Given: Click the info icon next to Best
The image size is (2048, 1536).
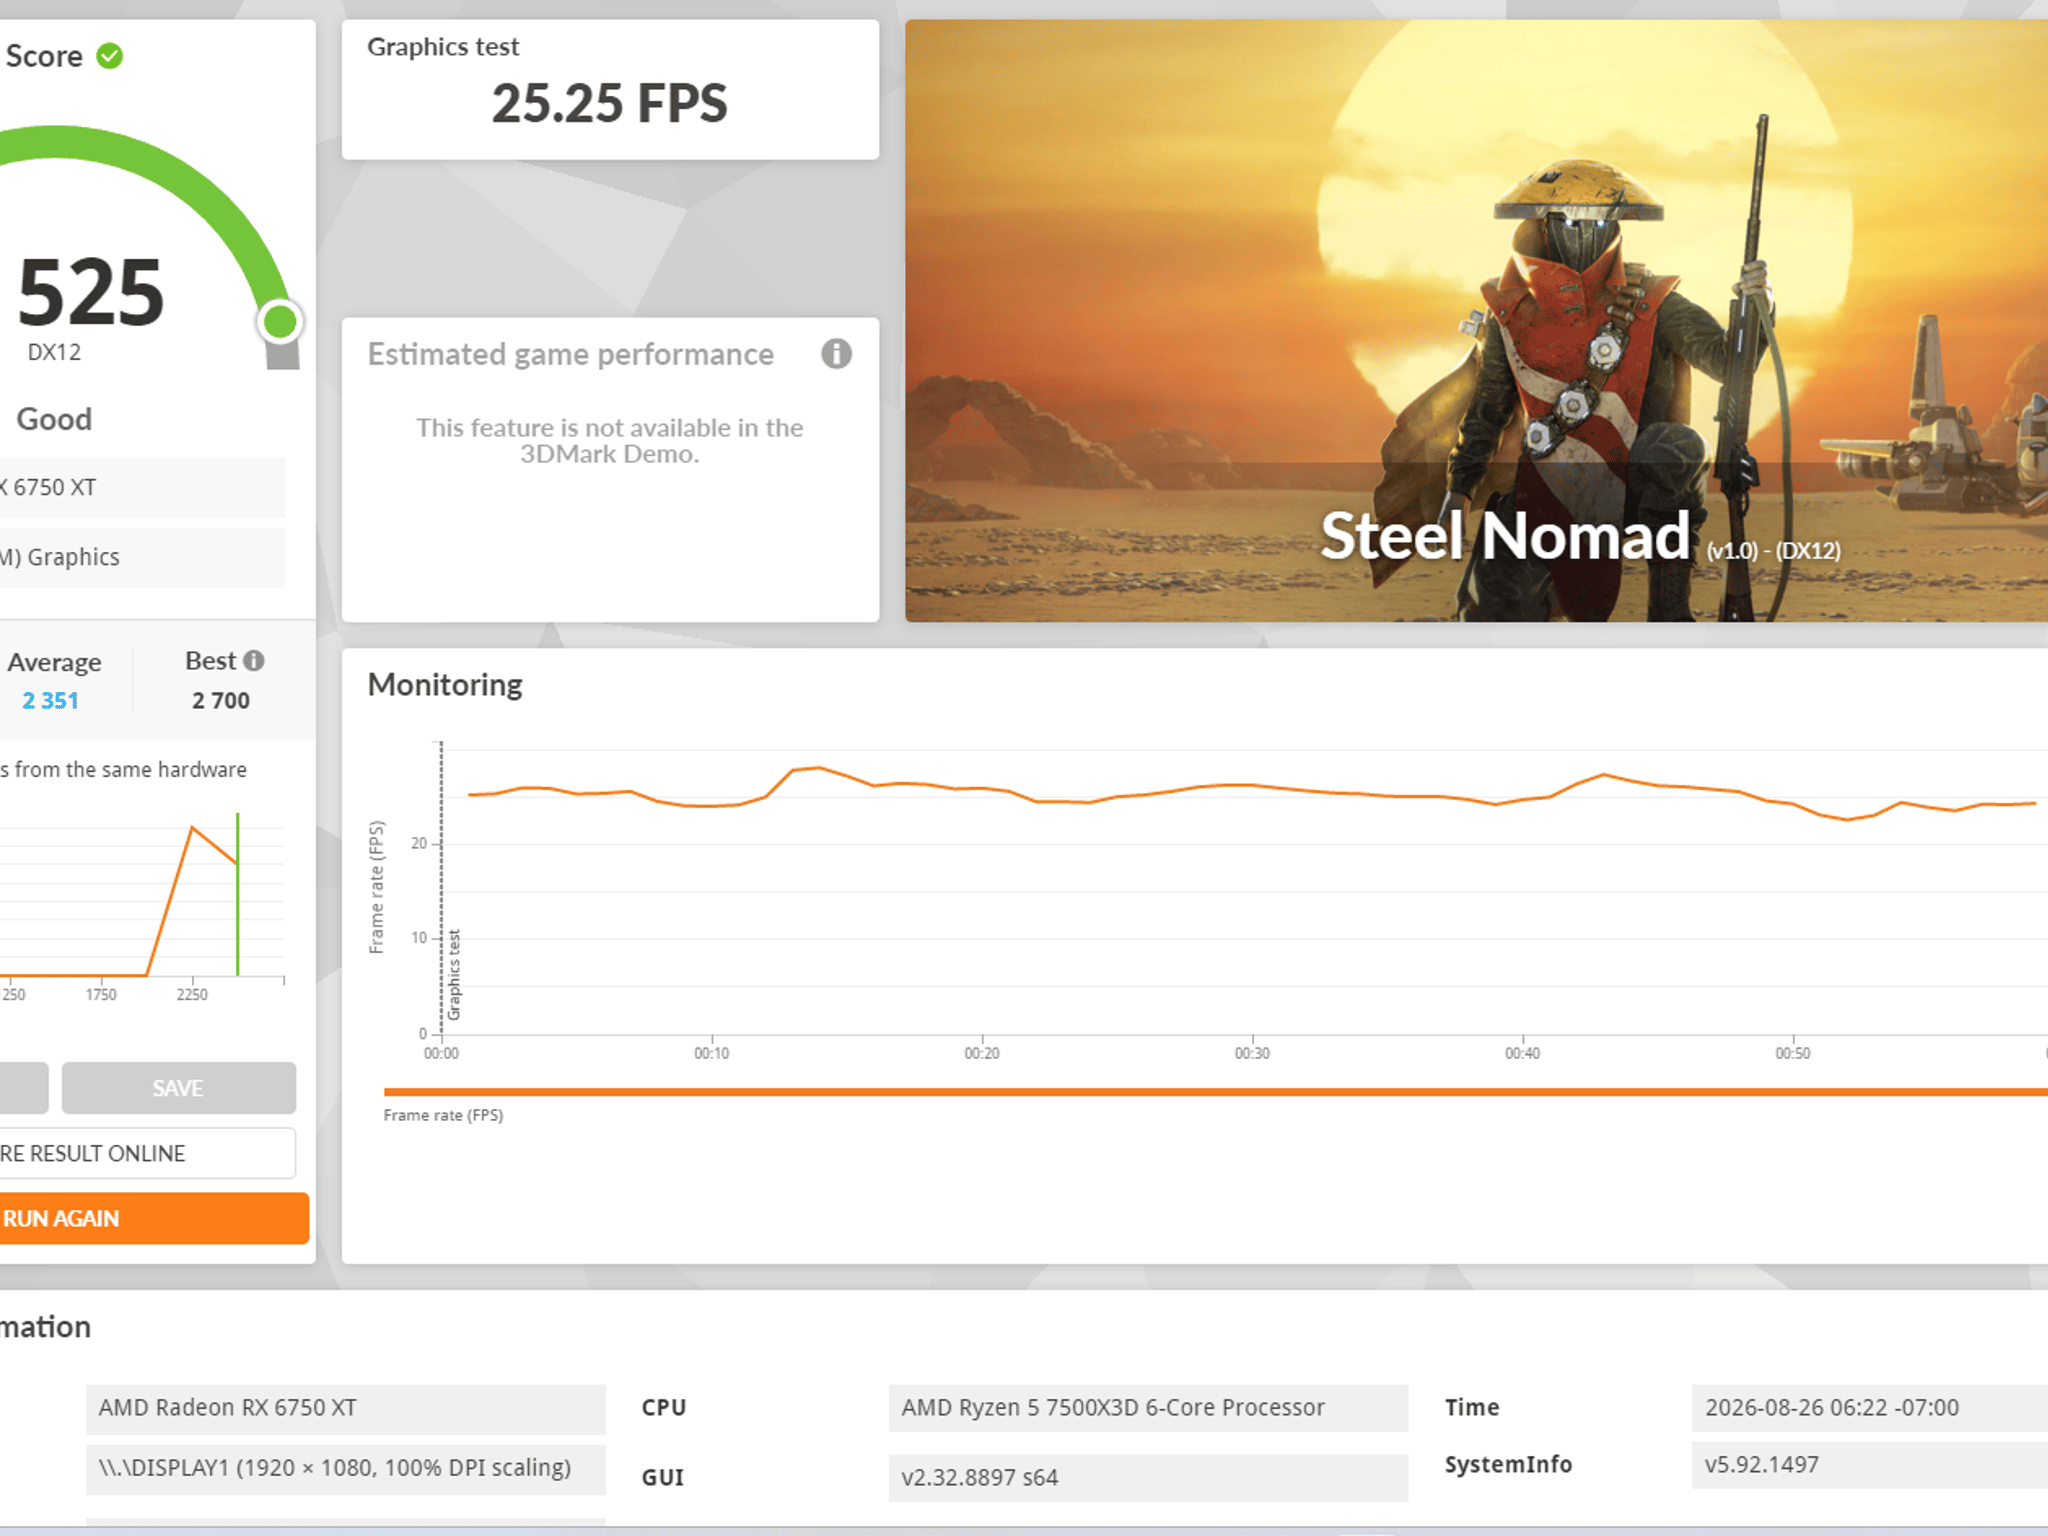Looking at the screenshot, I should [254, 661].
